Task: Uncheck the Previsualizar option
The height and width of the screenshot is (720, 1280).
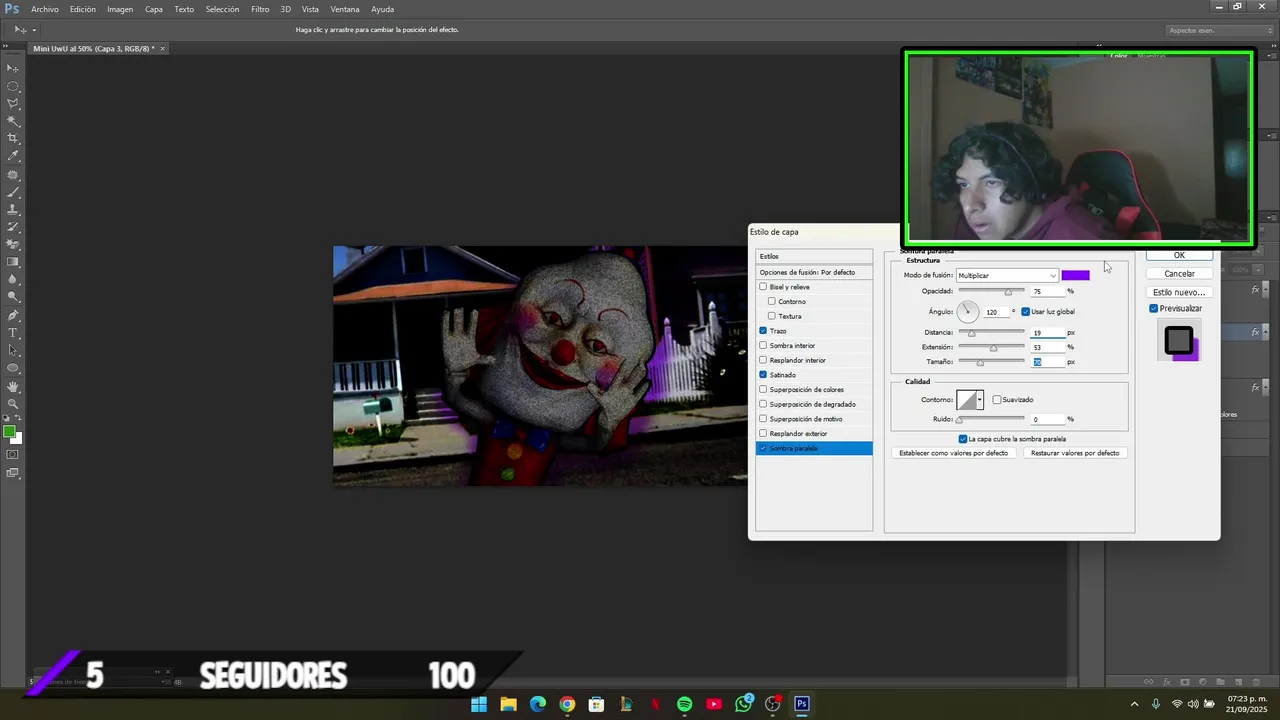Action: pyautogui.click(x=1154, y=308)
